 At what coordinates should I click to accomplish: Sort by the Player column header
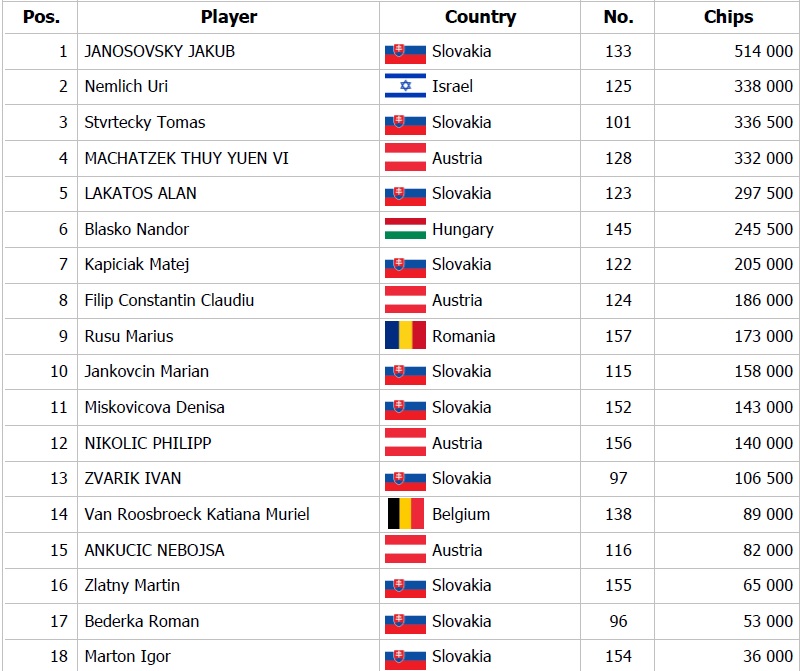pyautogui.click(x=229, y=17)
